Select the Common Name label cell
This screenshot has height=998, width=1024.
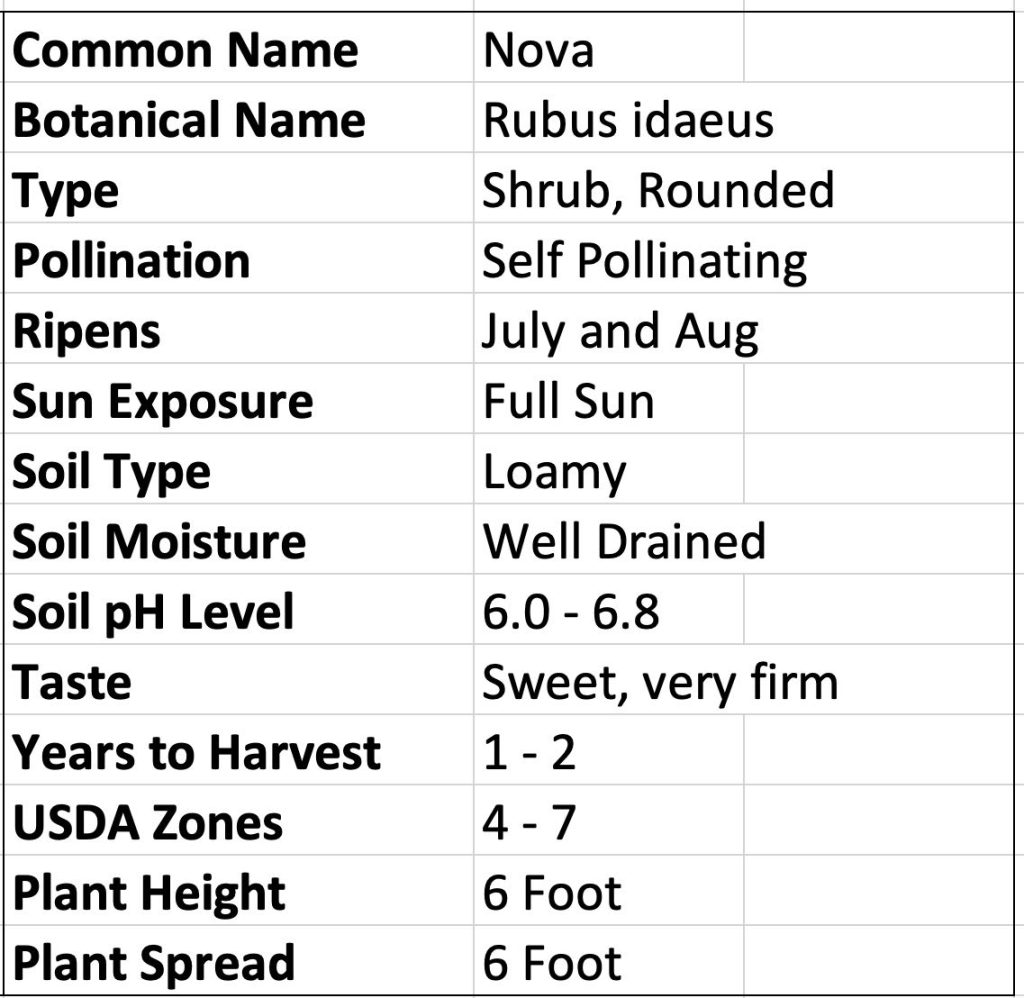[x=238, y=47]
